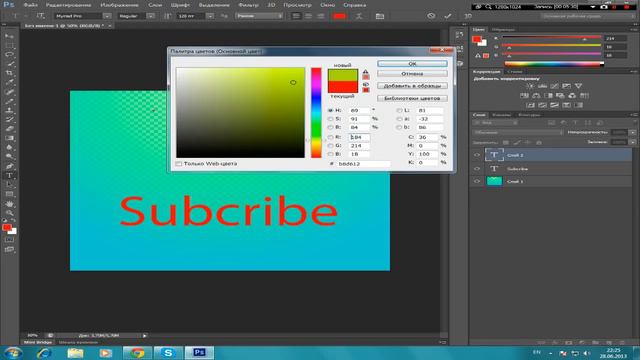The height and width of the screenshot is (360, 640).
Task: Select the S saturation radio button
Action: click(x=330, y=119)
